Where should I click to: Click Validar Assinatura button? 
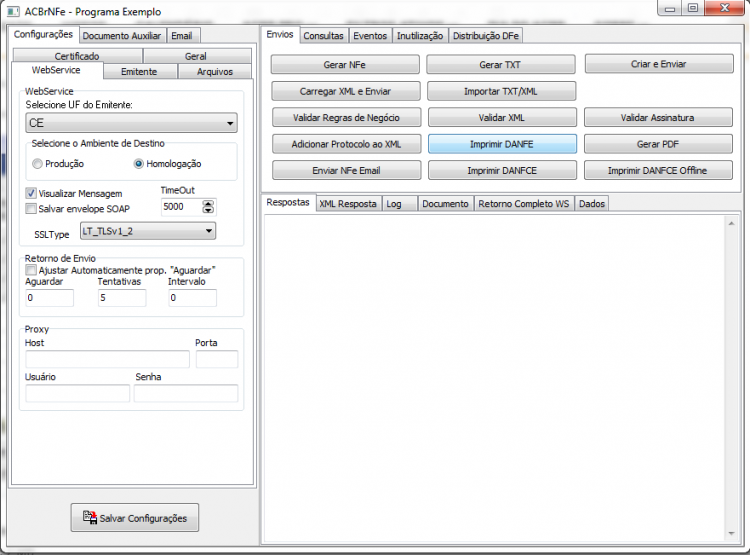[x=658, y=118]
